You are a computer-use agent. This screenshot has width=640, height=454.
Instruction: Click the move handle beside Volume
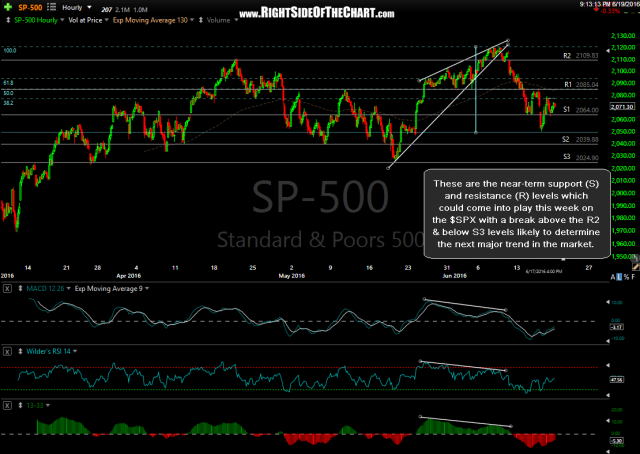tap(201, 20)
